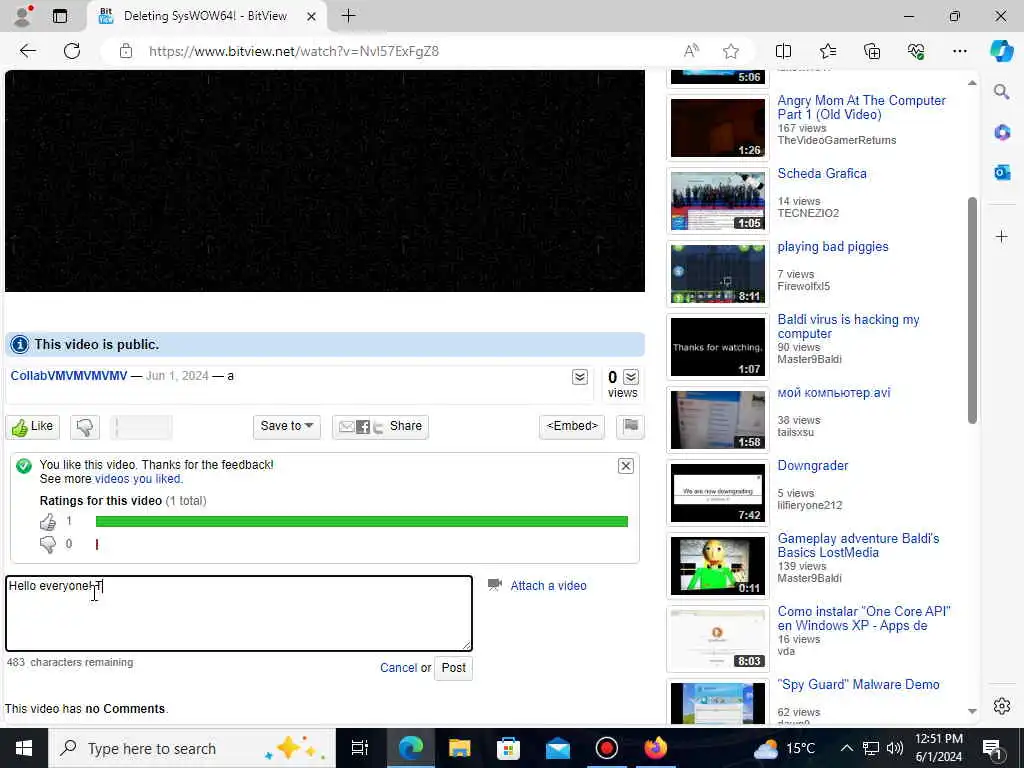The width and height of the screenshot is (1024, 768).
Task: Click the Like button
Action: [x=33, y=427]
